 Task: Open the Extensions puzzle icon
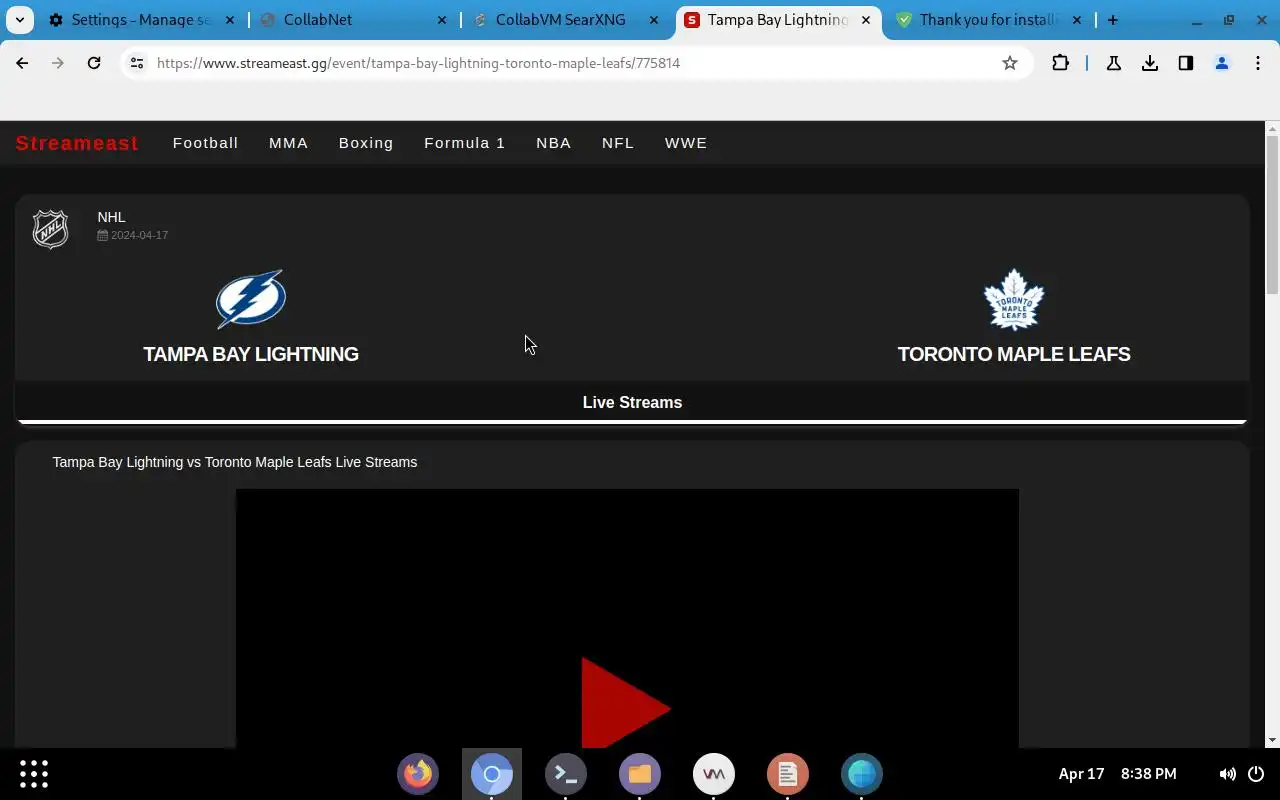point(1061,63)
